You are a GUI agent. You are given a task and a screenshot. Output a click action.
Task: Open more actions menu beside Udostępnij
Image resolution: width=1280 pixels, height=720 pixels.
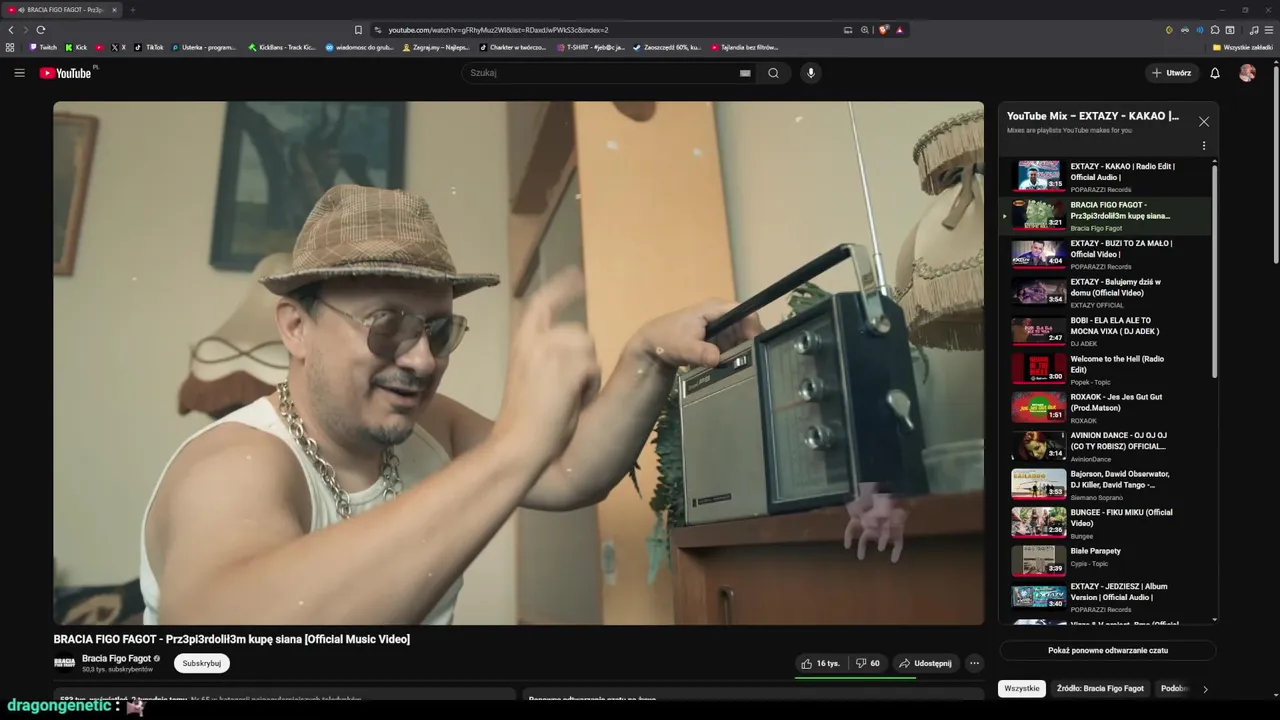click(974, 663)
